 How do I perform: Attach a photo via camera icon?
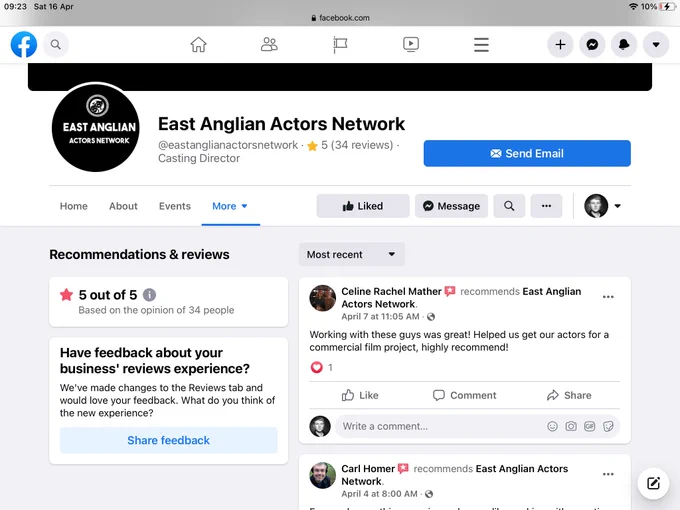click(x=571, y=426)
